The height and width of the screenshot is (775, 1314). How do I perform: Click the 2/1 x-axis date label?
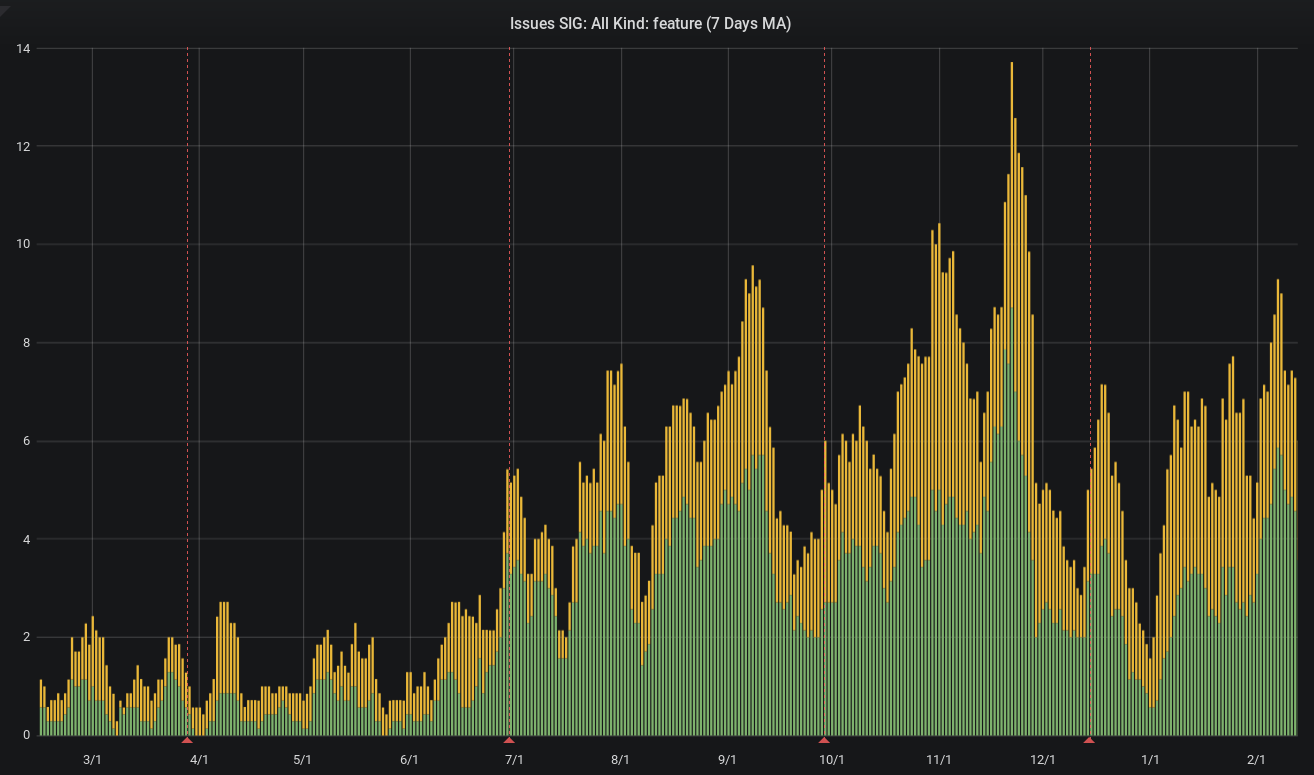[x=1257, y=760]
